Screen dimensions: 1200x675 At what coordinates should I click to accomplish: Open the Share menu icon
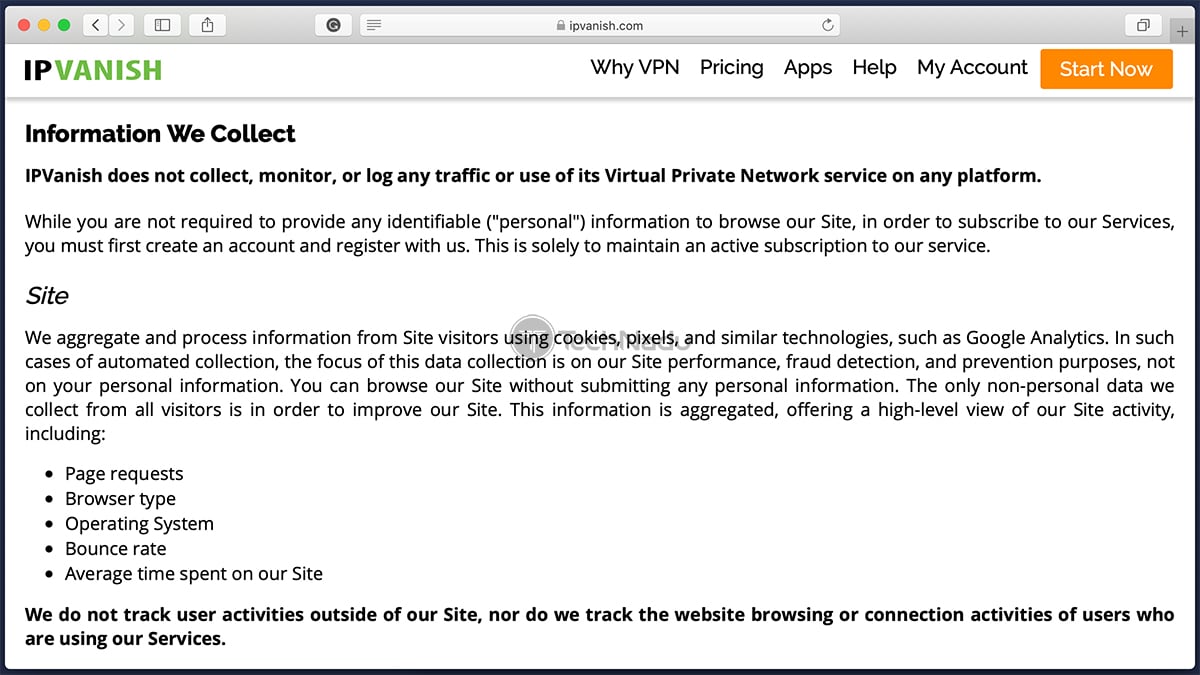(x=207, y=25)
